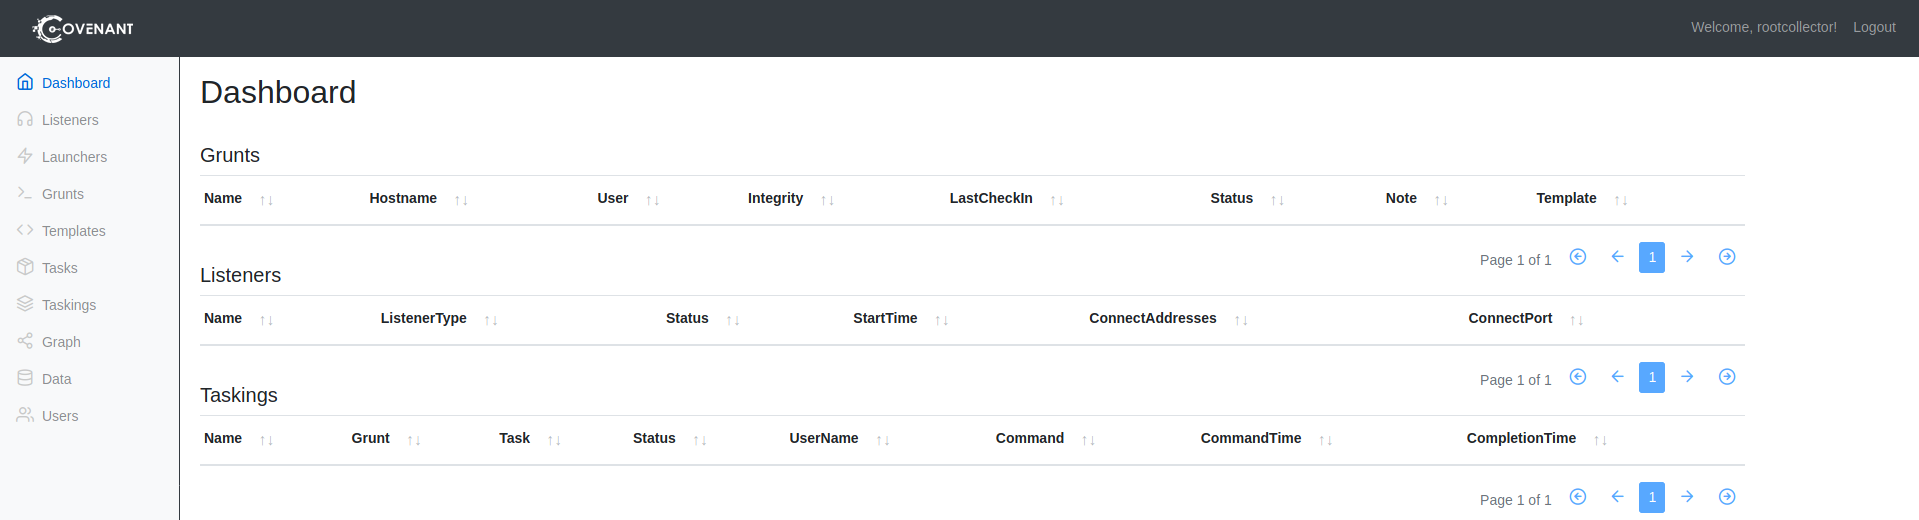1919x520 pixels.
Task: Go to previous Listeners page arrow
Action: (x=1617, y=377)
